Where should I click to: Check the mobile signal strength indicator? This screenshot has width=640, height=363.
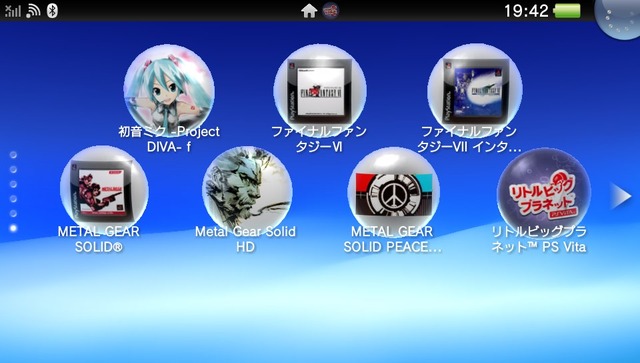pyautogui.click(x=13, y=11)
